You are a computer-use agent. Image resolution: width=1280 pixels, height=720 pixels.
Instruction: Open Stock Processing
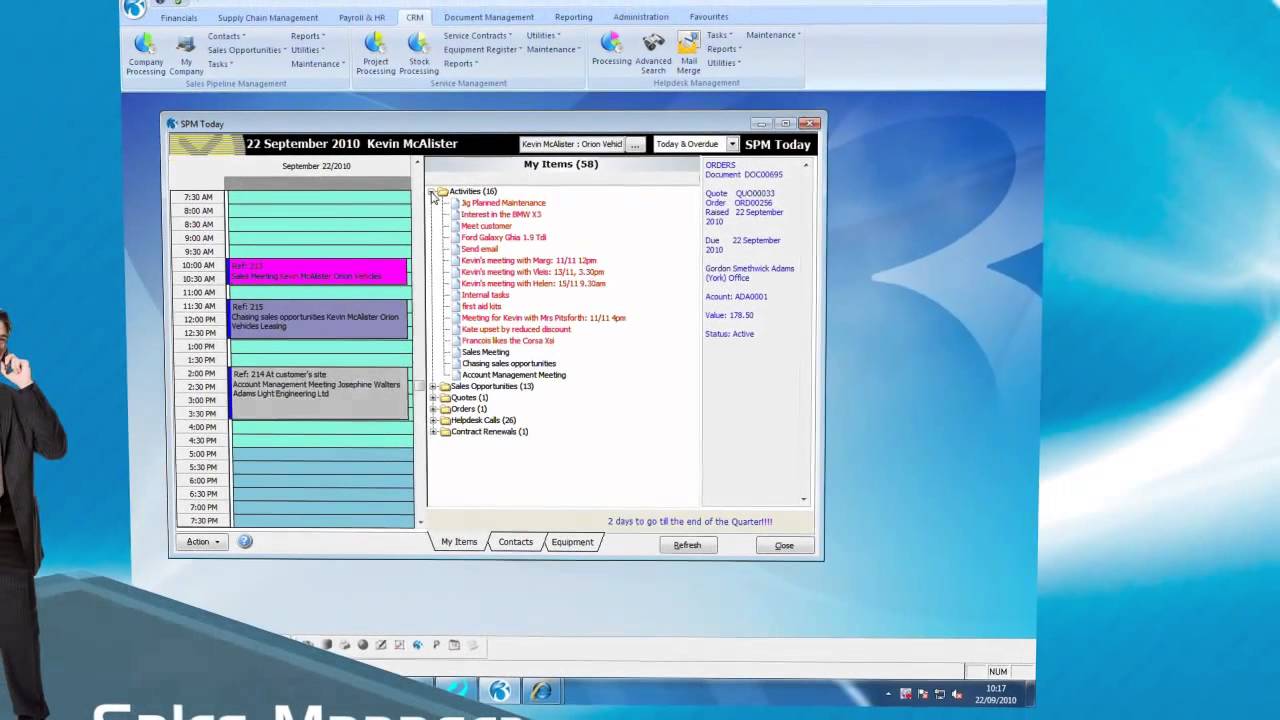418,53
